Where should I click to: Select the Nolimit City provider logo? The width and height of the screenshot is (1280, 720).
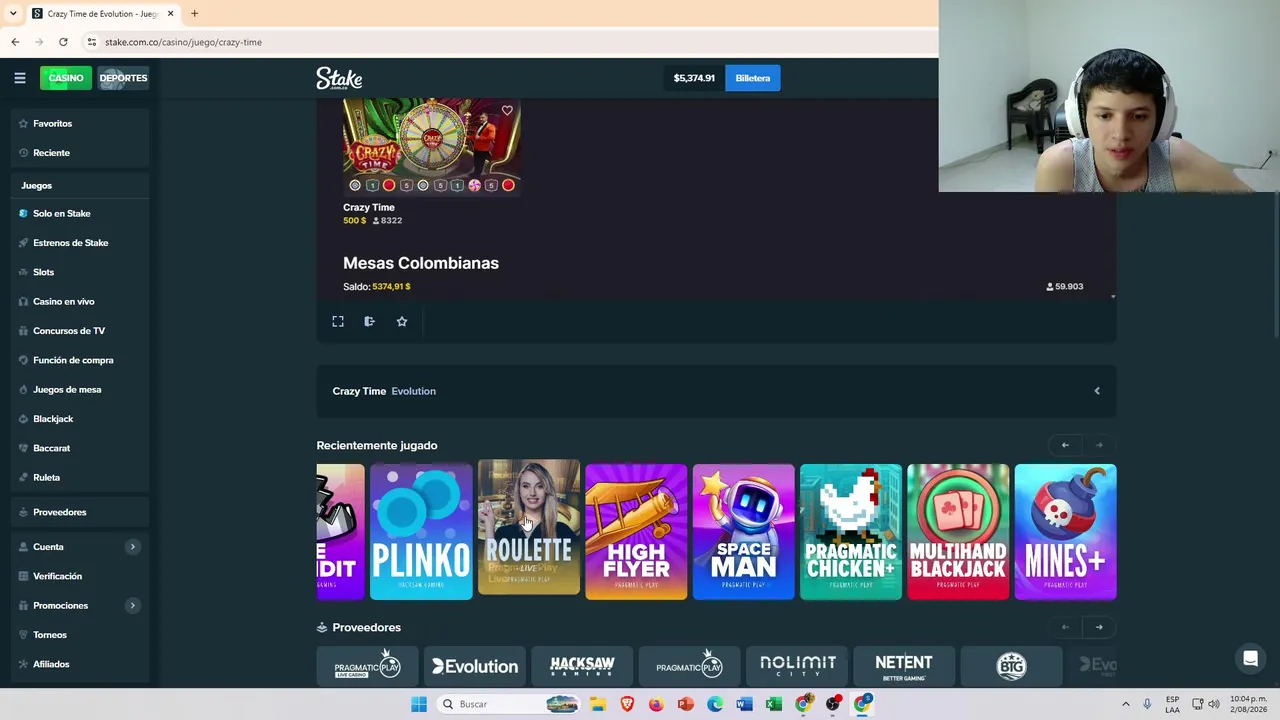[797, 666]
